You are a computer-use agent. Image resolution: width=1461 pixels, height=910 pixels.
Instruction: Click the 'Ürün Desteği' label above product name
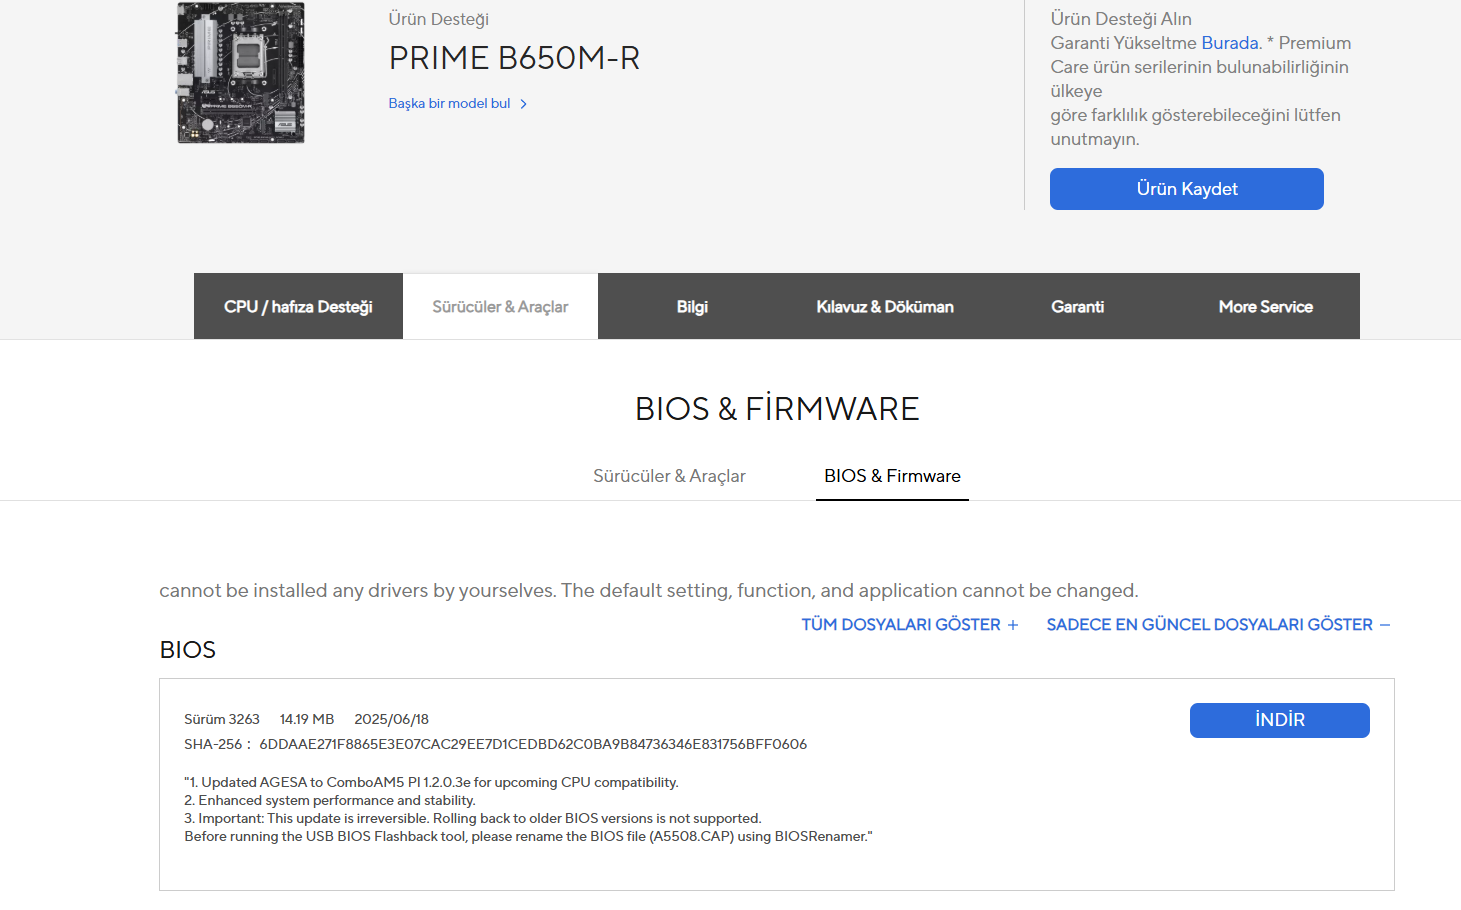coord(438,19)
